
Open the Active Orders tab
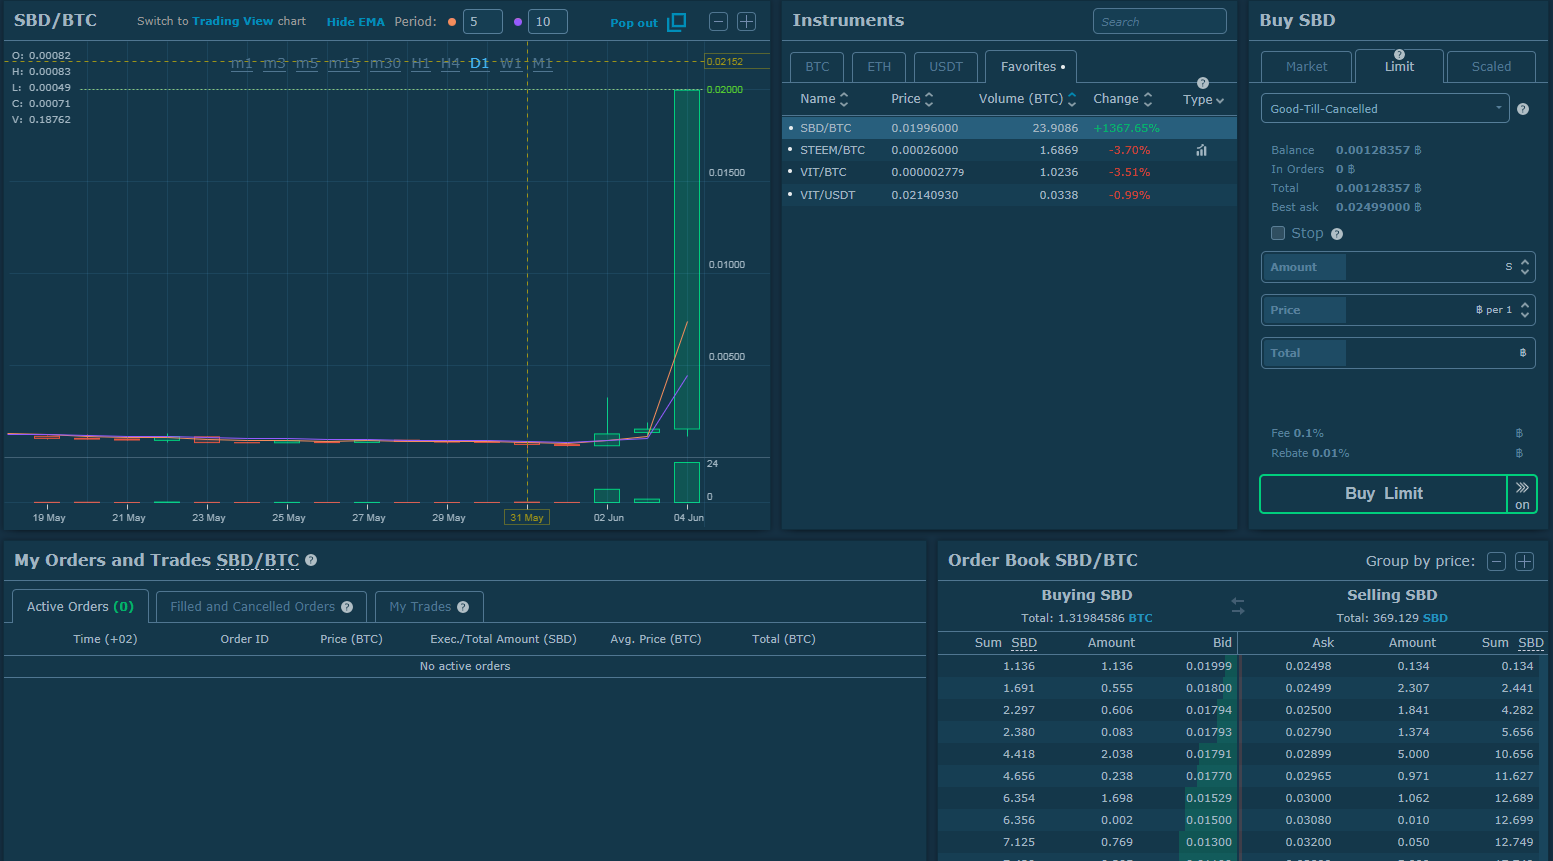click(x=80, y=606)
